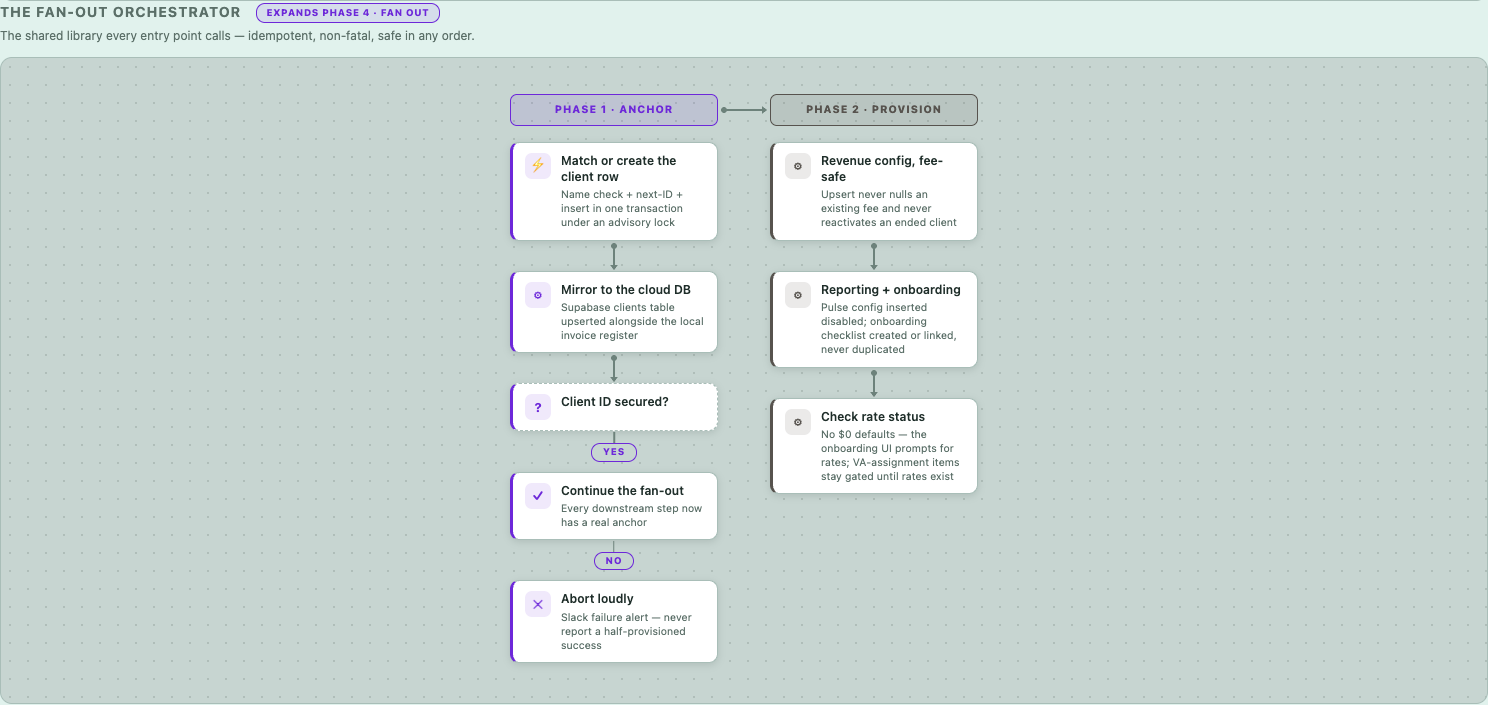Screen dimensions: 1488x705
Task: Select the Phase 2 · Provision header
Action: [874, 110]
